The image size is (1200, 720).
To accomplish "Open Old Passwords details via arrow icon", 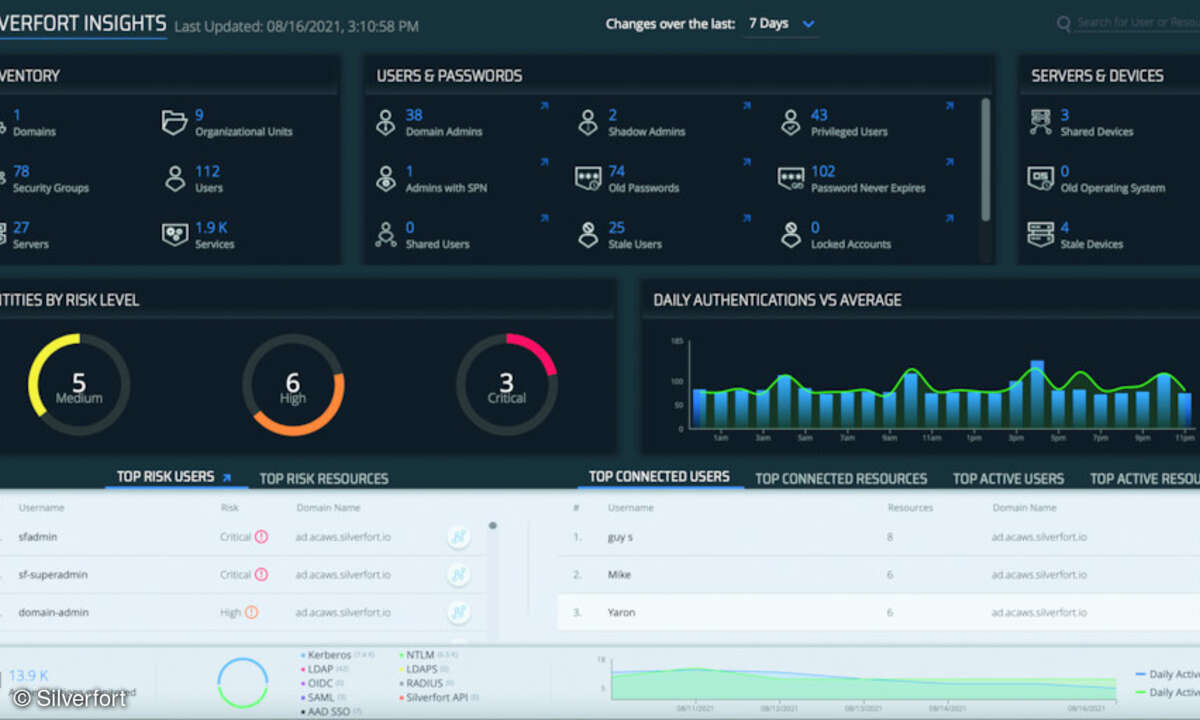I will [x=747, y=161].
